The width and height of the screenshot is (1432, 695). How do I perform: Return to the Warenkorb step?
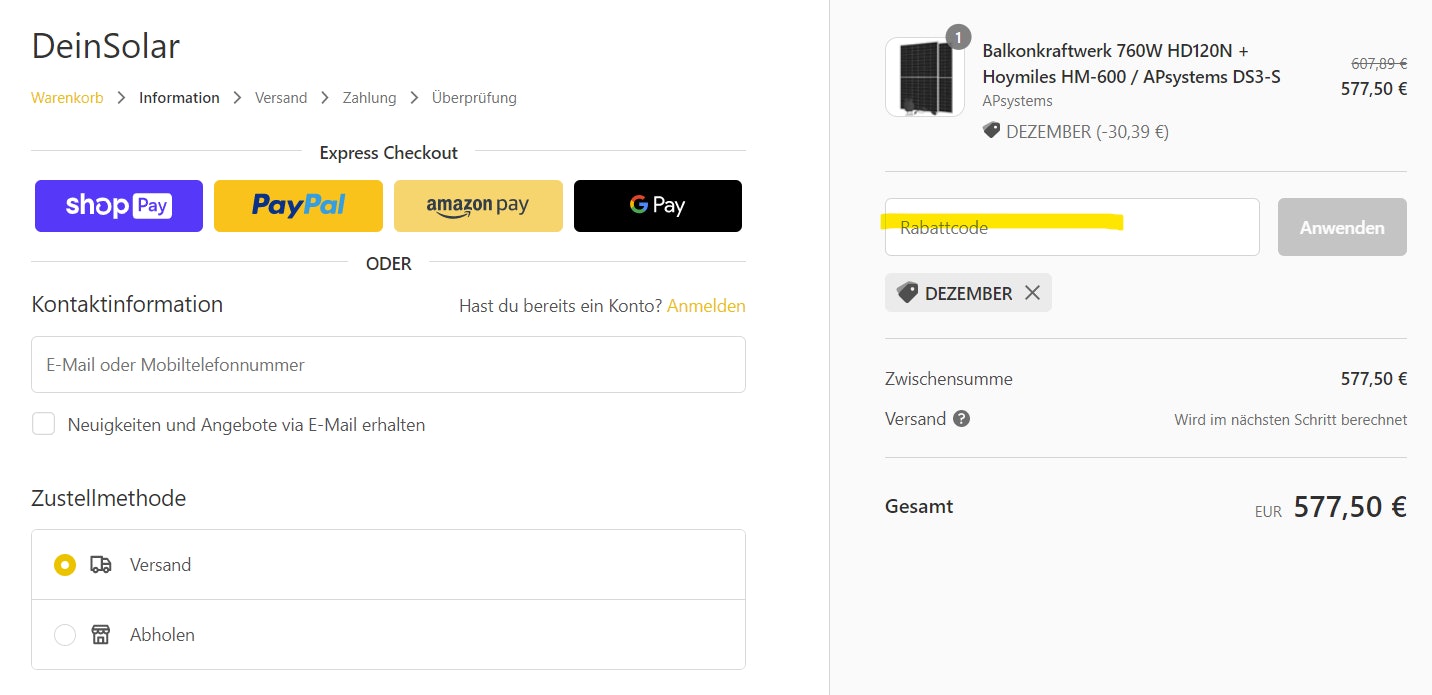click(x=67, y=97)
